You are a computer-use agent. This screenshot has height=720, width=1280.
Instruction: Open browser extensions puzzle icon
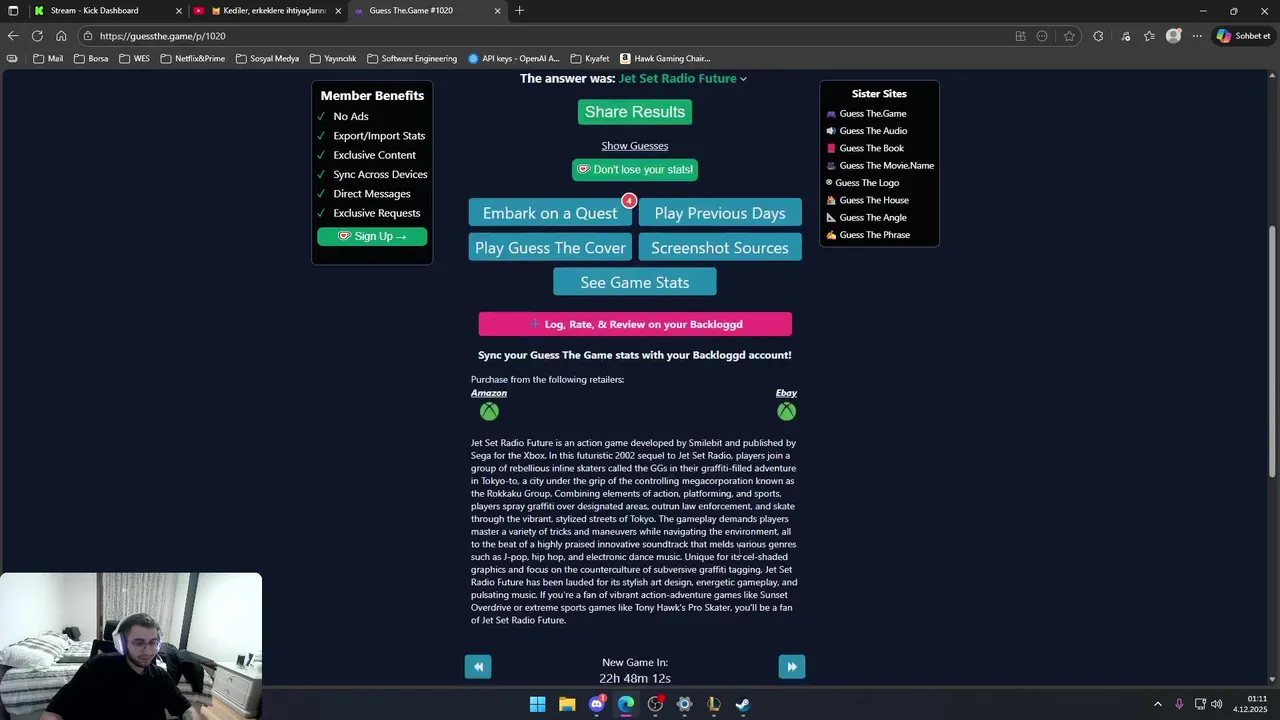[x=1098, y=36]
